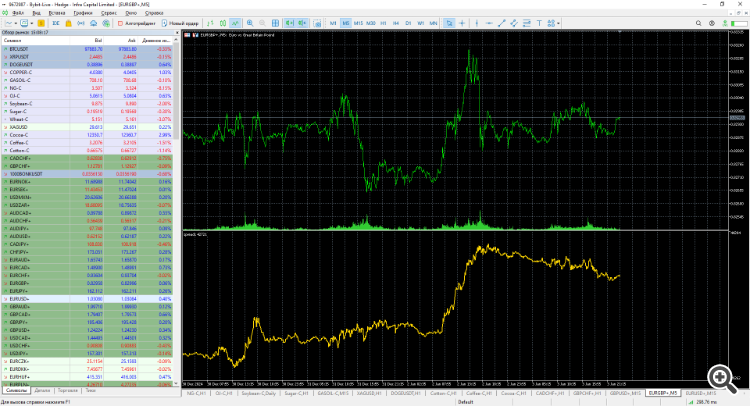Open the chart type line-chart toolbar button
This screenshot has width=750, height=406.
point(9,23)
